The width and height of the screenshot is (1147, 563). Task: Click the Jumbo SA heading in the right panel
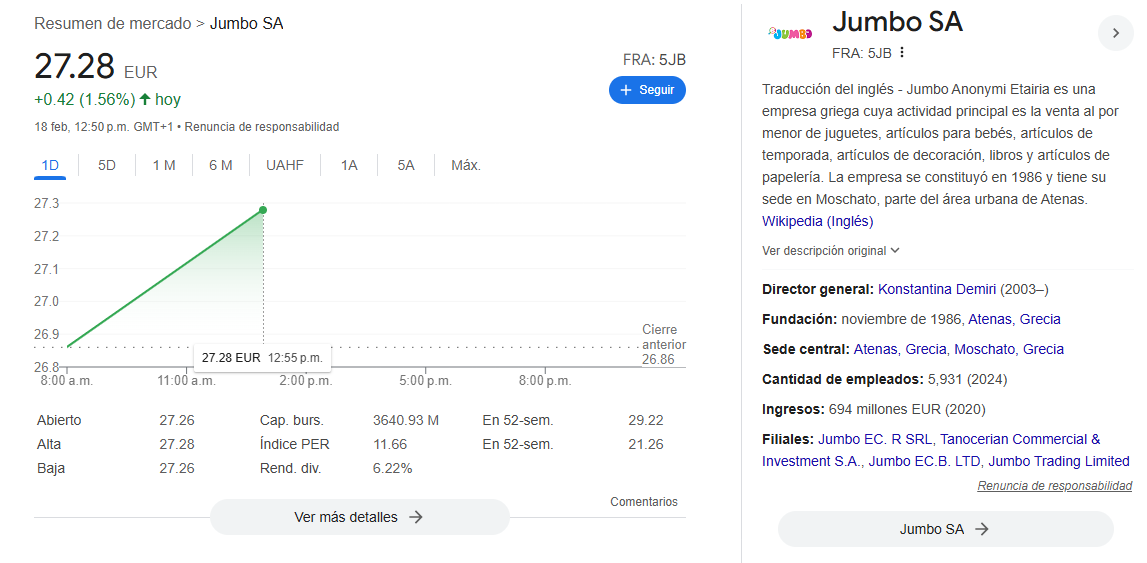pos(898,21)
